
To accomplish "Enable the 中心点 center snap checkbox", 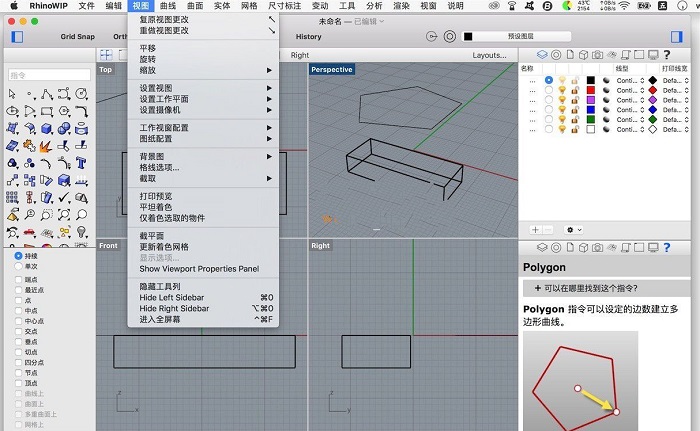I will point(18,321).
